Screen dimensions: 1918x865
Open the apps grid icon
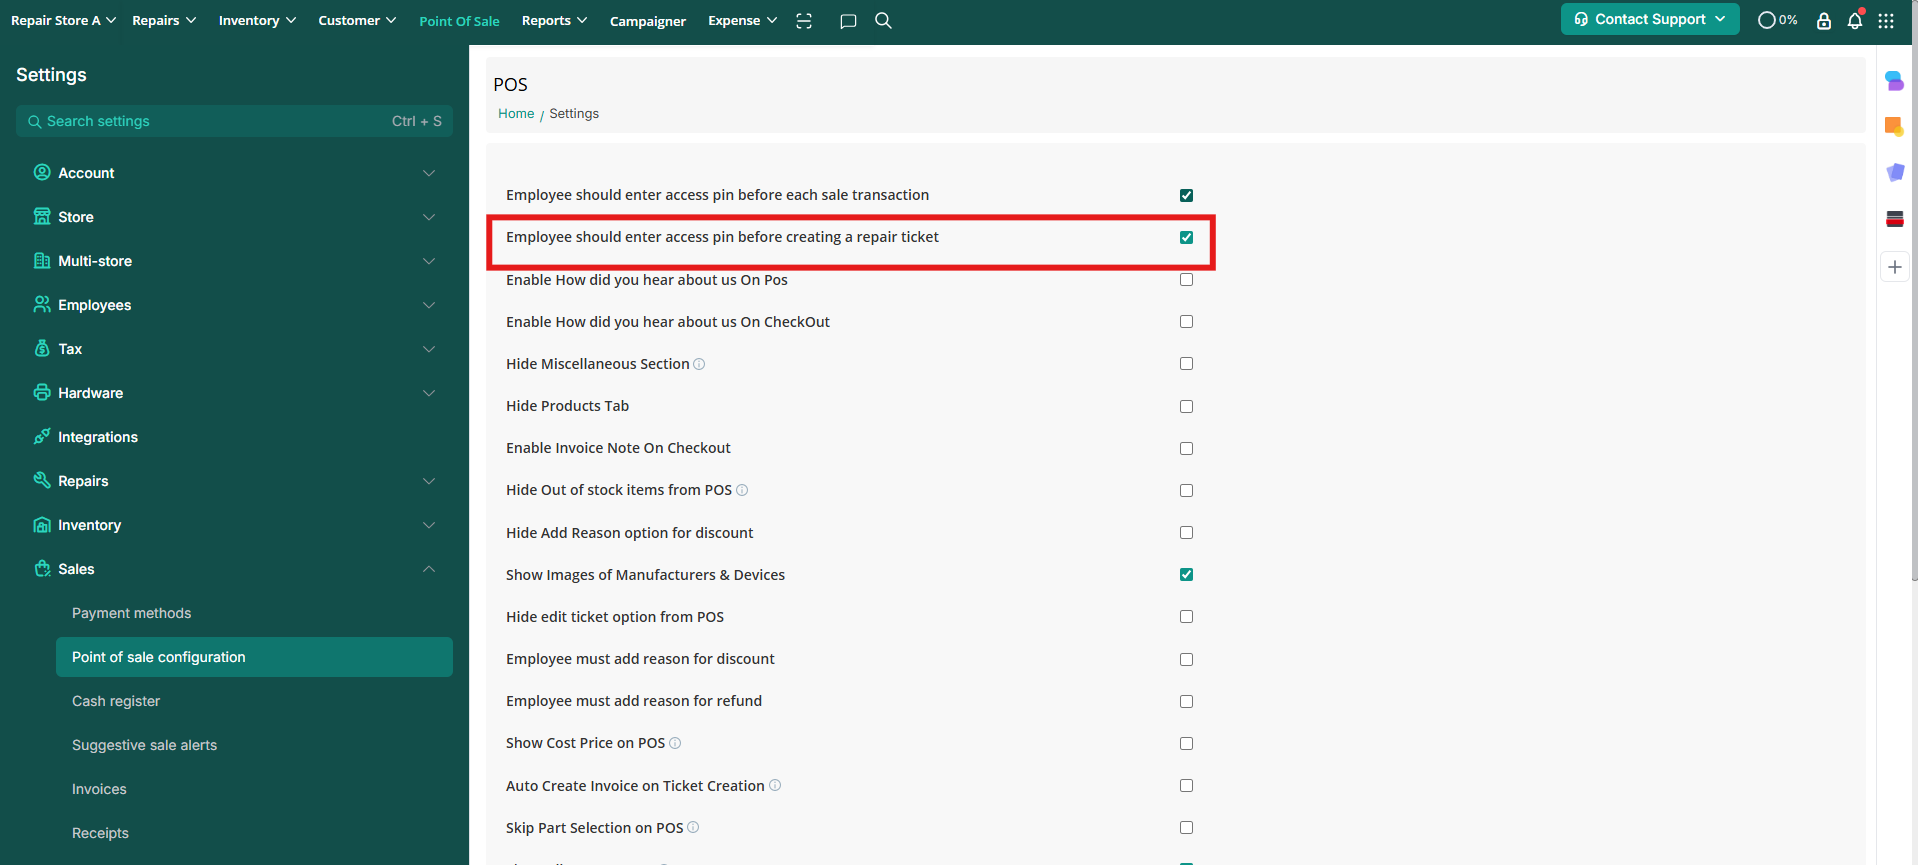click(x=1885, y=21)
